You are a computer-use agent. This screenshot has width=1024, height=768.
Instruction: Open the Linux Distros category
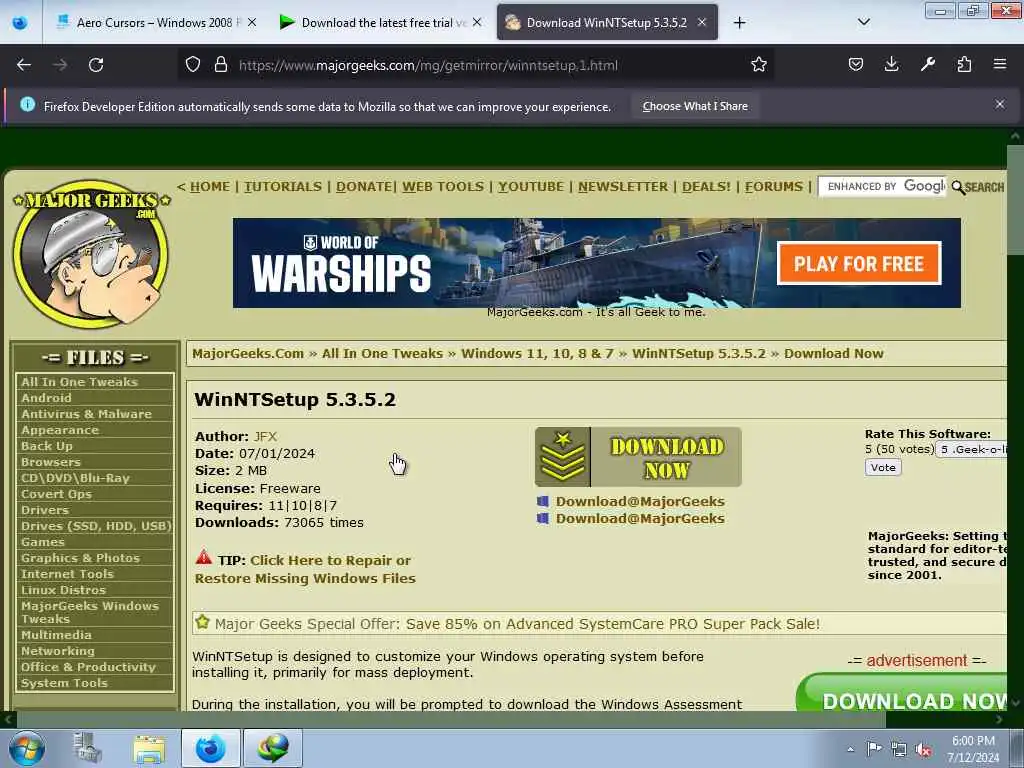coord(63,590)
